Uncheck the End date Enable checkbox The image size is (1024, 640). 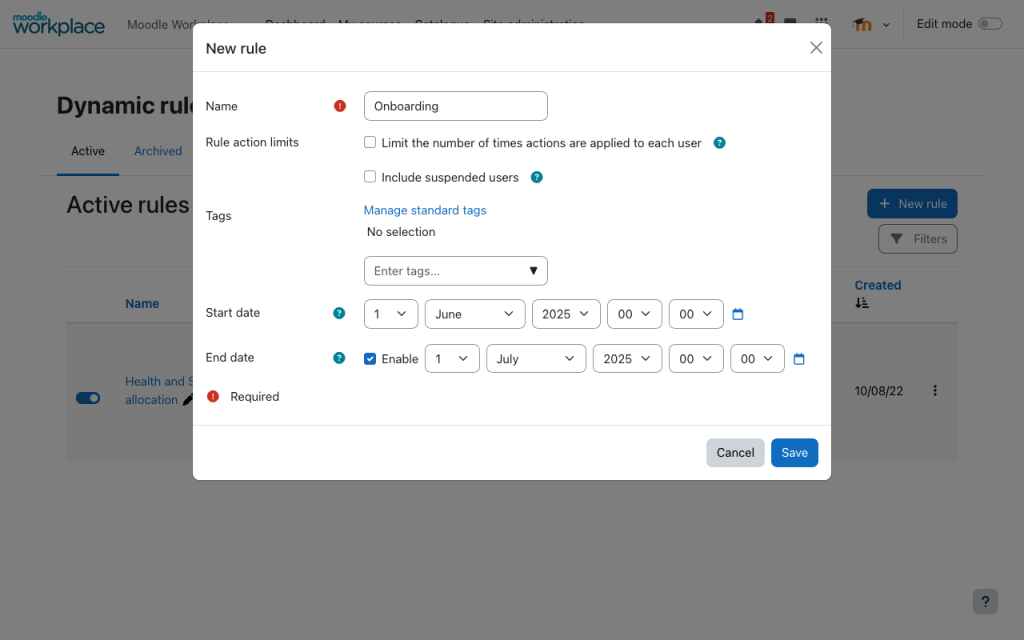(370, 359)
